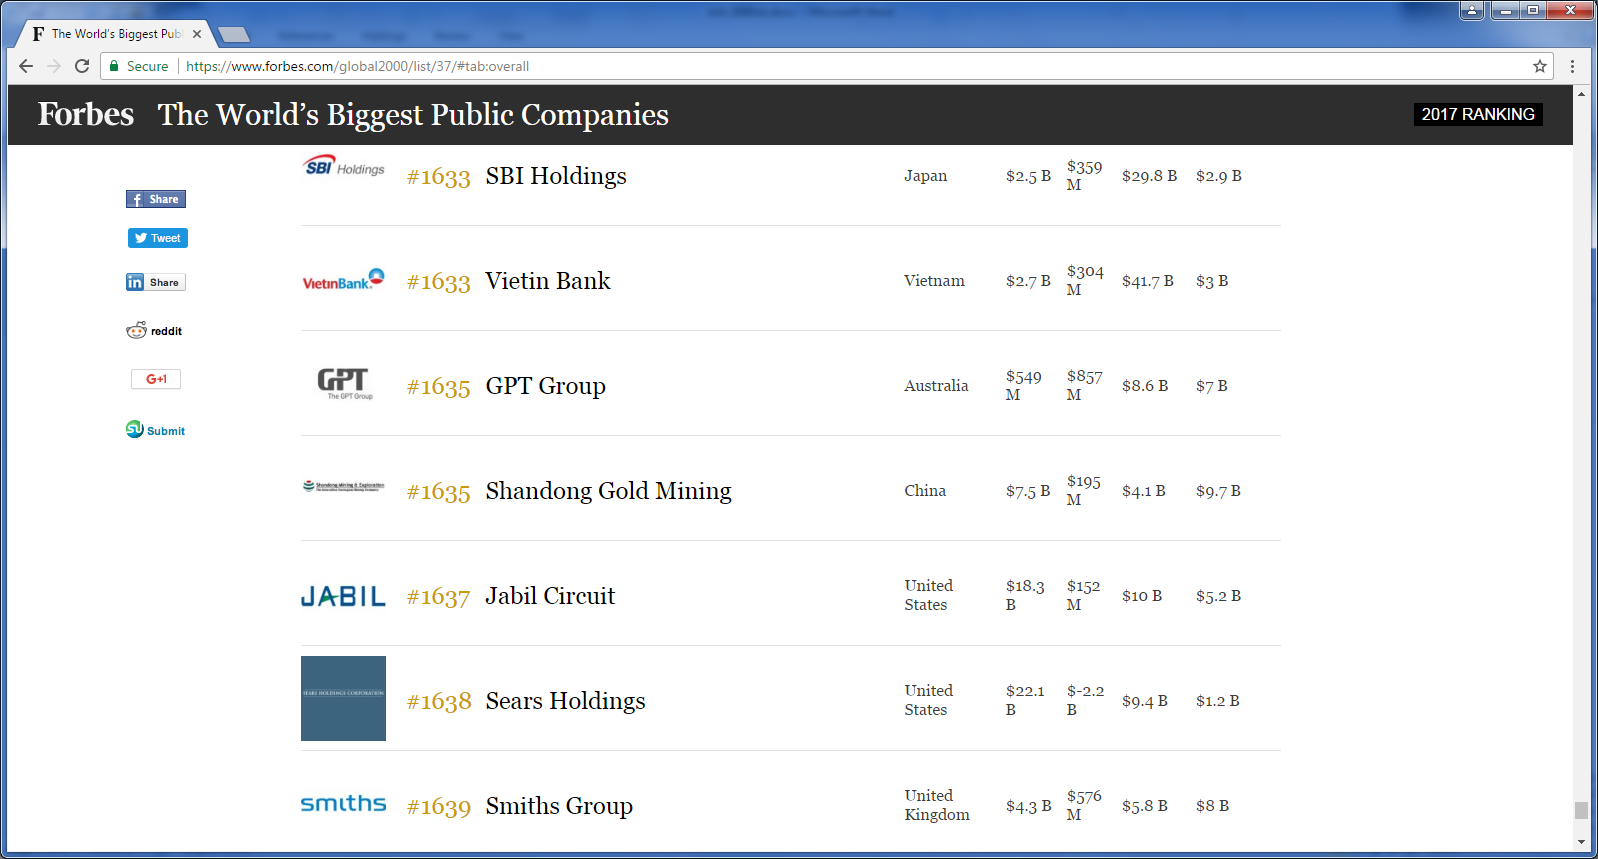The image size is (1598, 859).
Task: Click the $18.3 B sales for Jabil
Action: click(x=1025, y=595)
